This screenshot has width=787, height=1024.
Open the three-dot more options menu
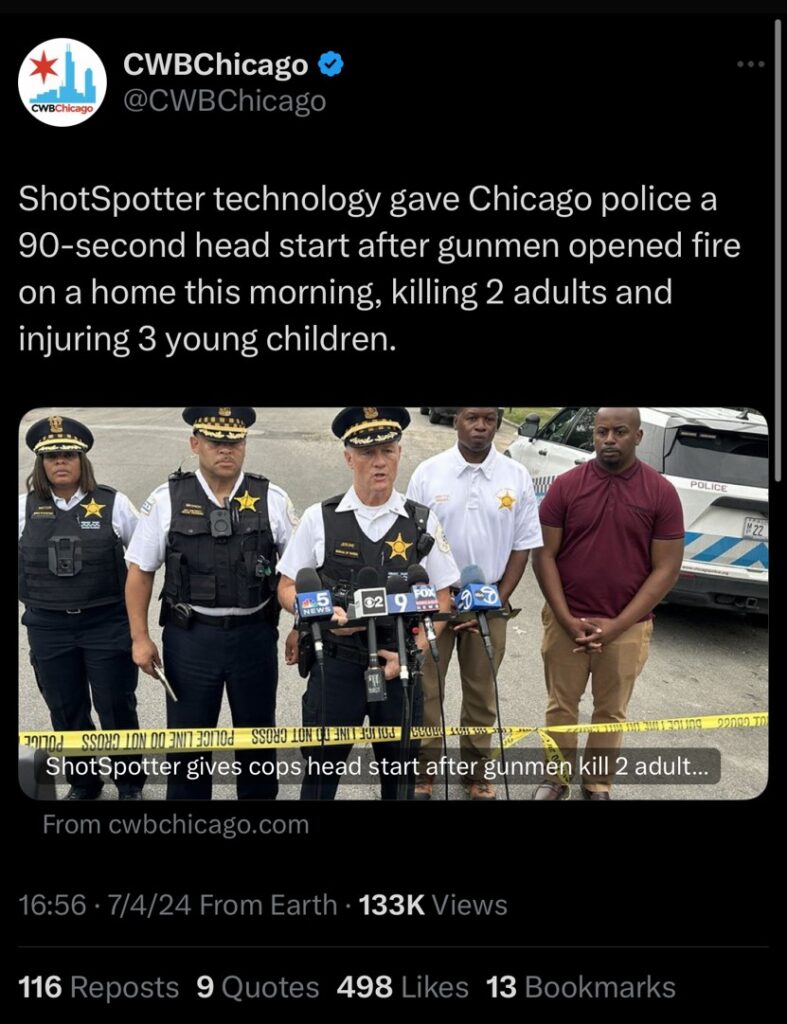click(x=750, y=64)
